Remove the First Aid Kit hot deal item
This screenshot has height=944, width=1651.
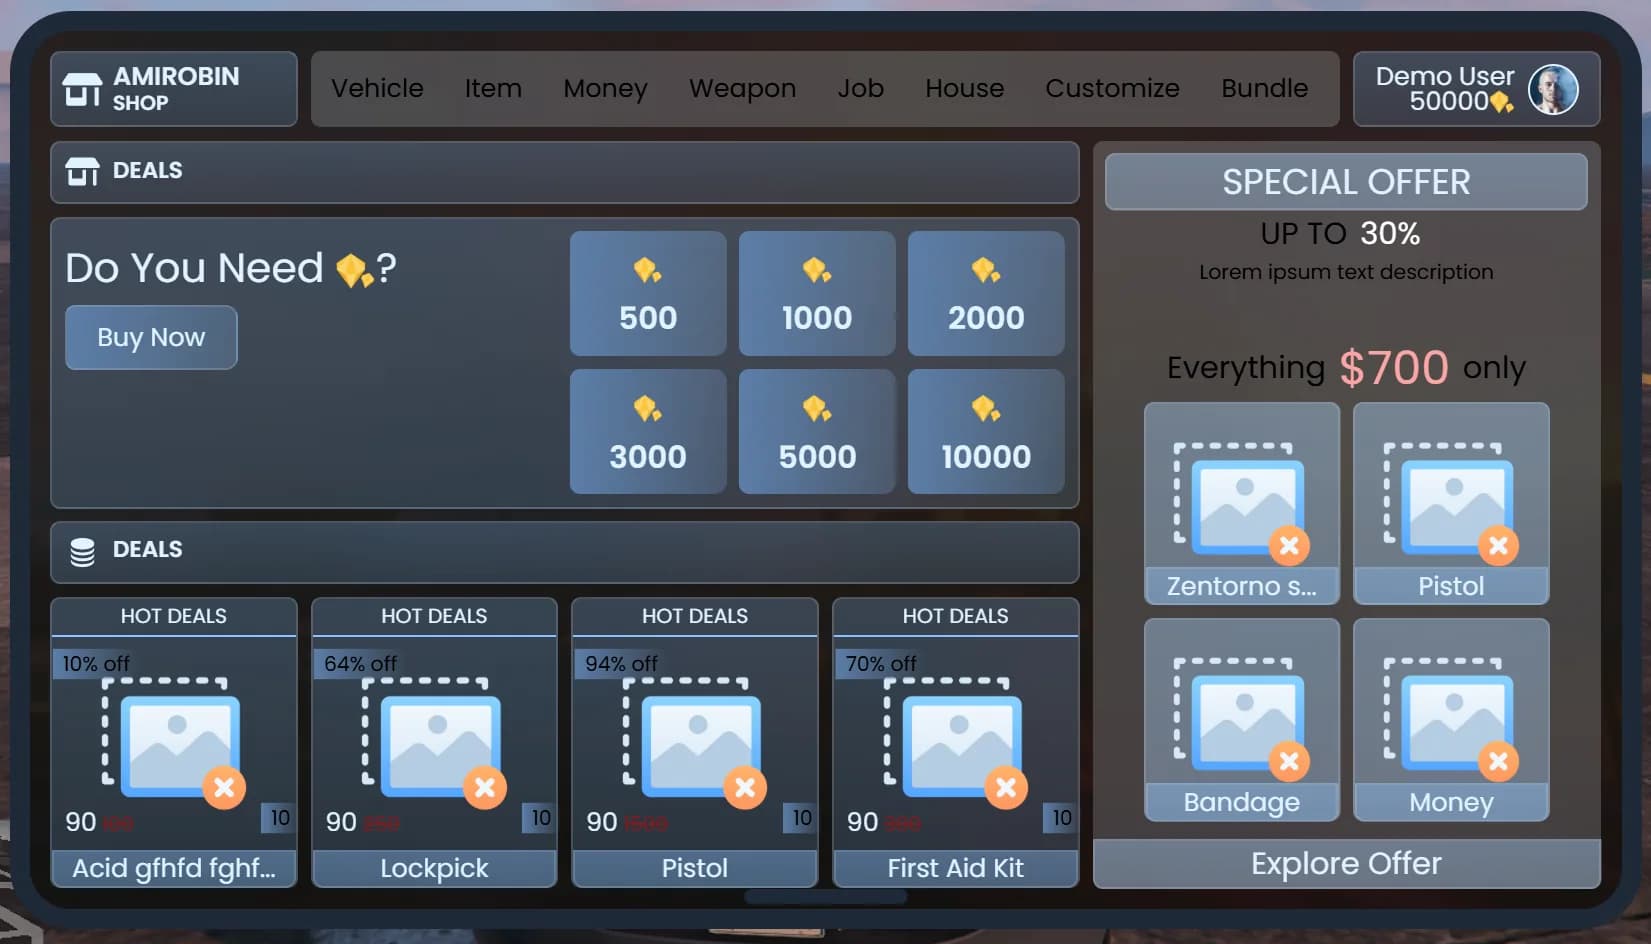(1006, 788)
